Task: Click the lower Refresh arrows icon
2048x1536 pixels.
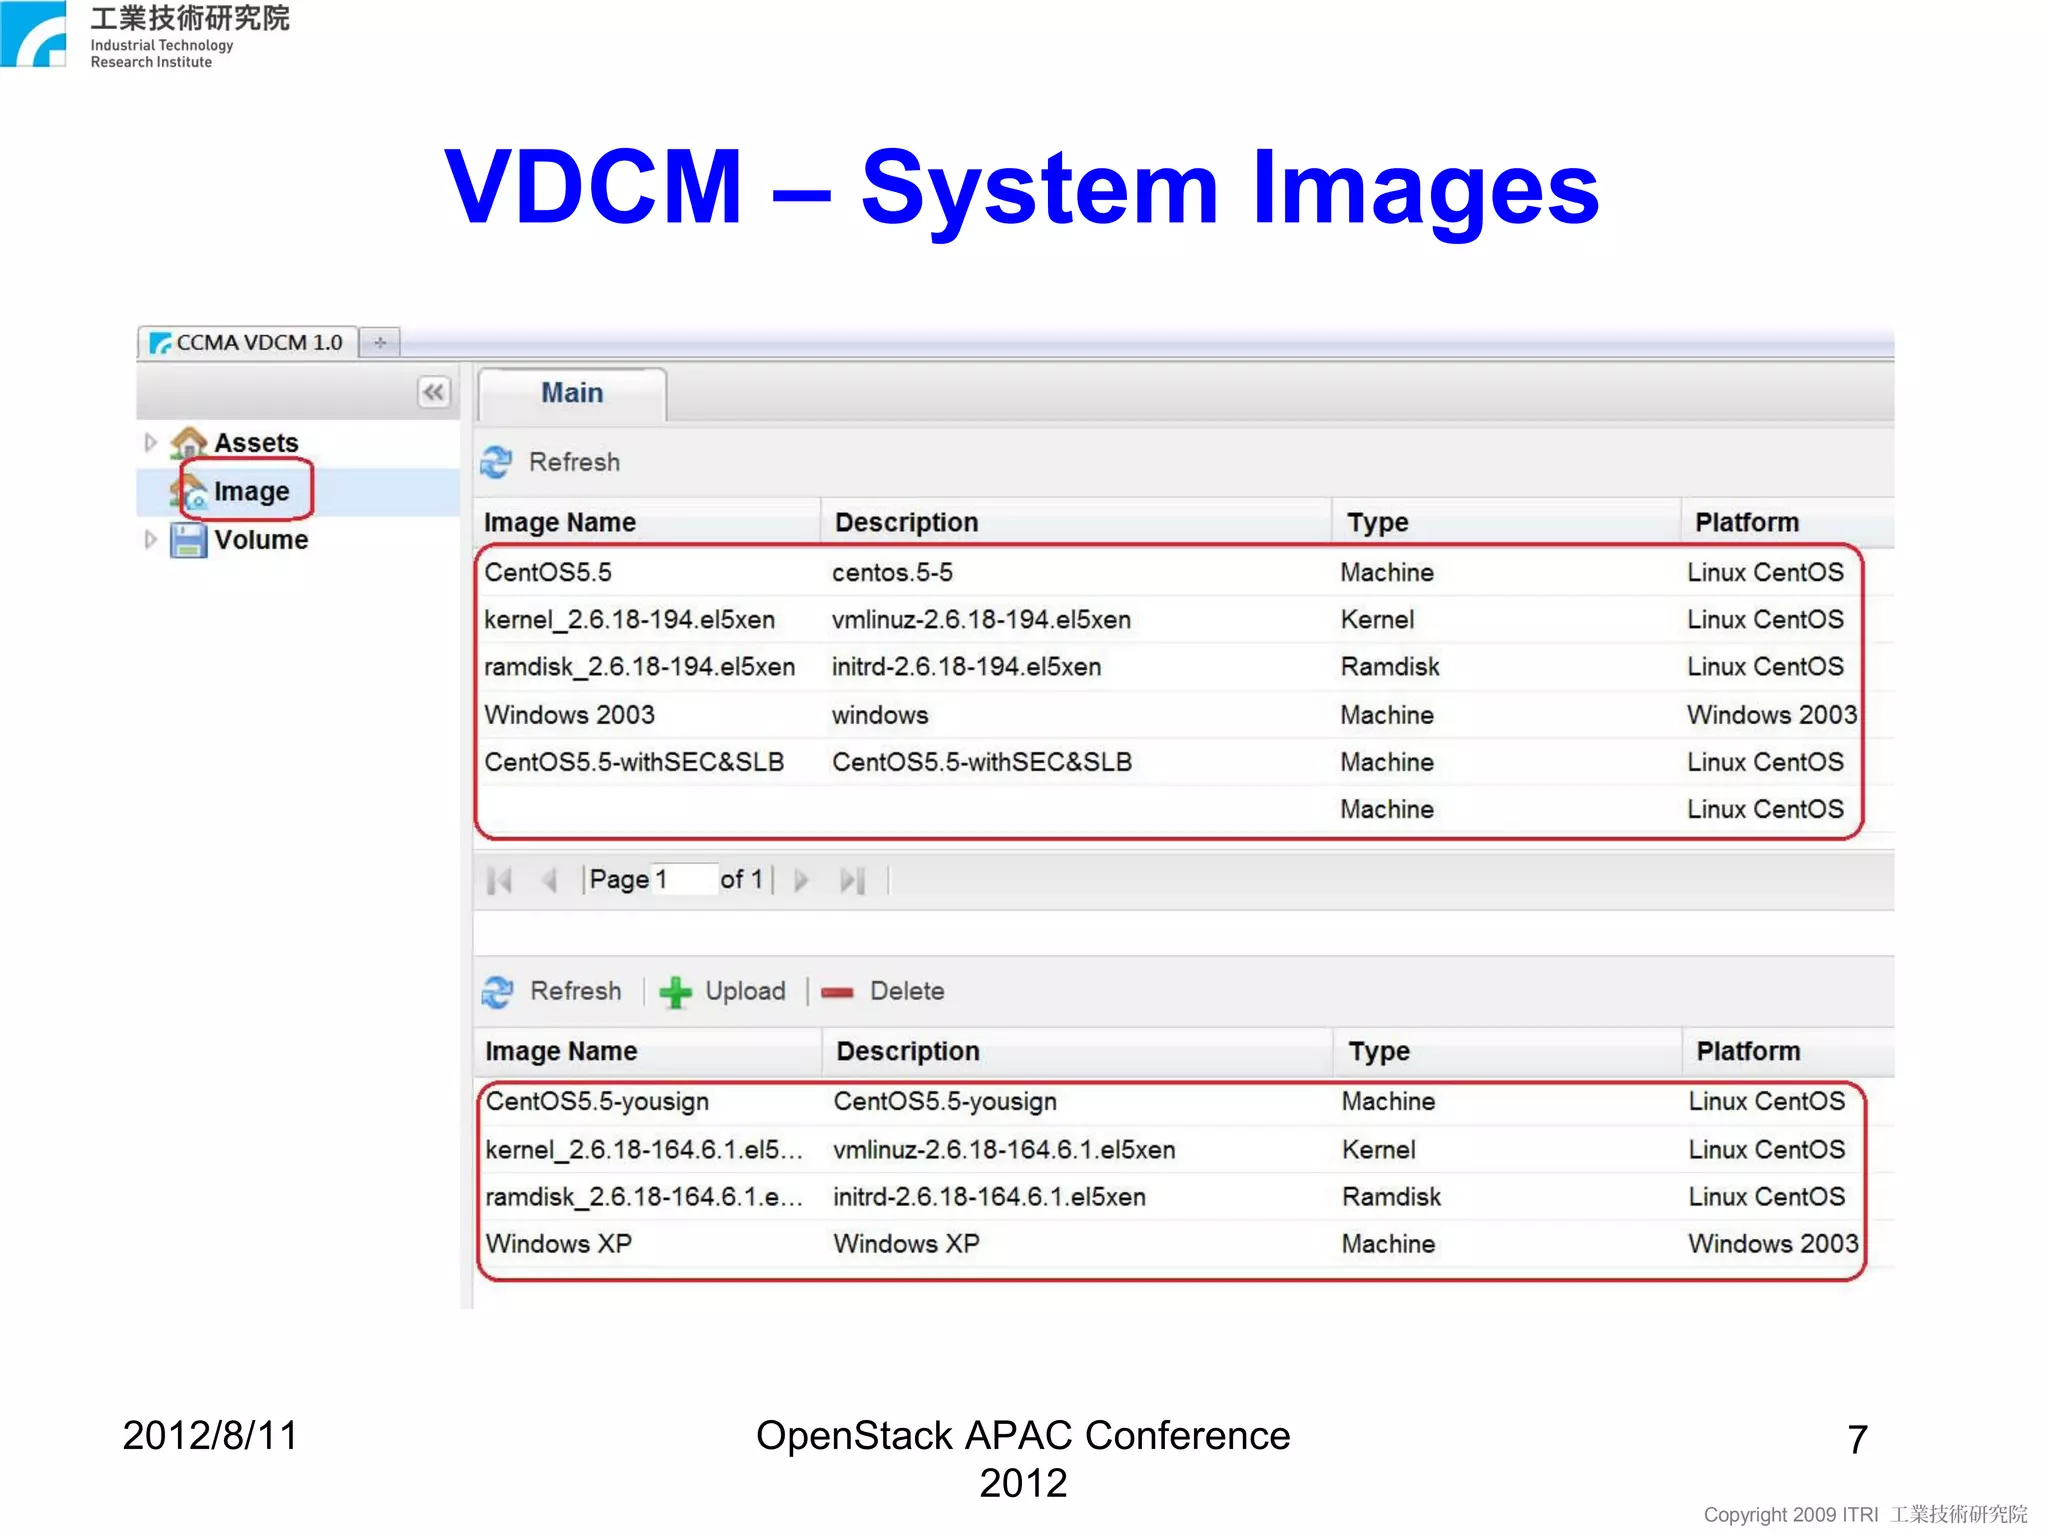Action: (x=497, y=991)
